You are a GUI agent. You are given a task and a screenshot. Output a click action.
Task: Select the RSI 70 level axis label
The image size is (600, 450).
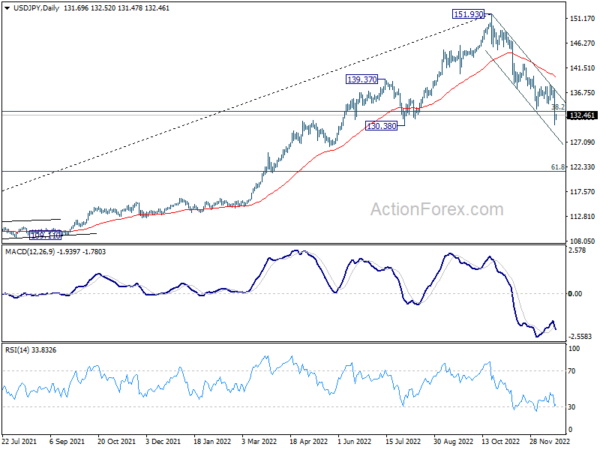[x=574, y=371]
